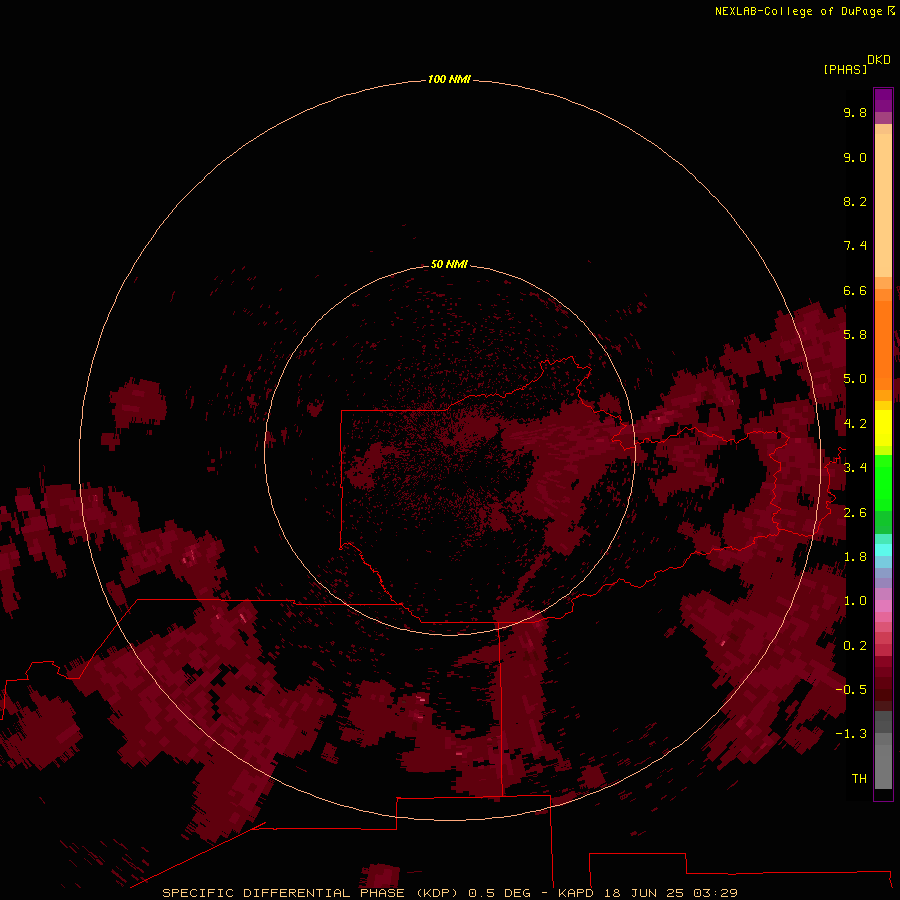The height and width of the screenshot is (900, 900).
Task: Click the 50 NMI range ring label
Action: pos(449,264)
